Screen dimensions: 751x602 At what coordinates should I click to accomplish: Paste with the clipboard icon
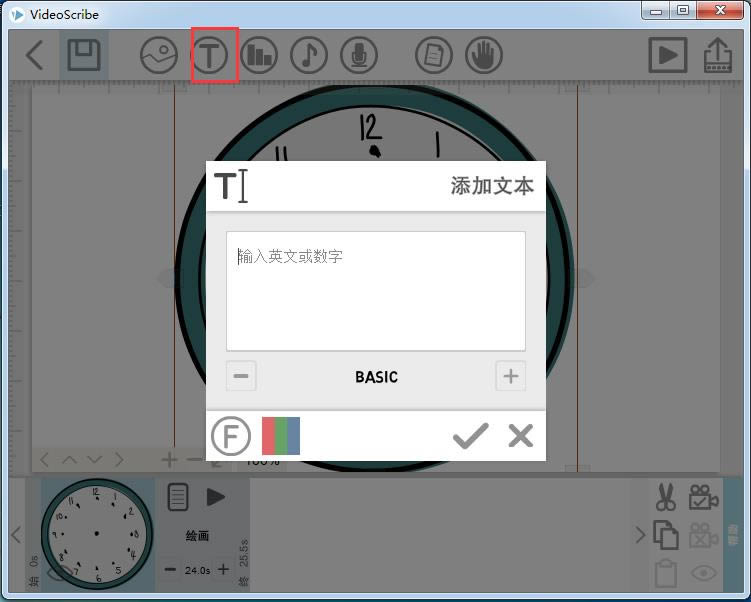click(666, 573)
